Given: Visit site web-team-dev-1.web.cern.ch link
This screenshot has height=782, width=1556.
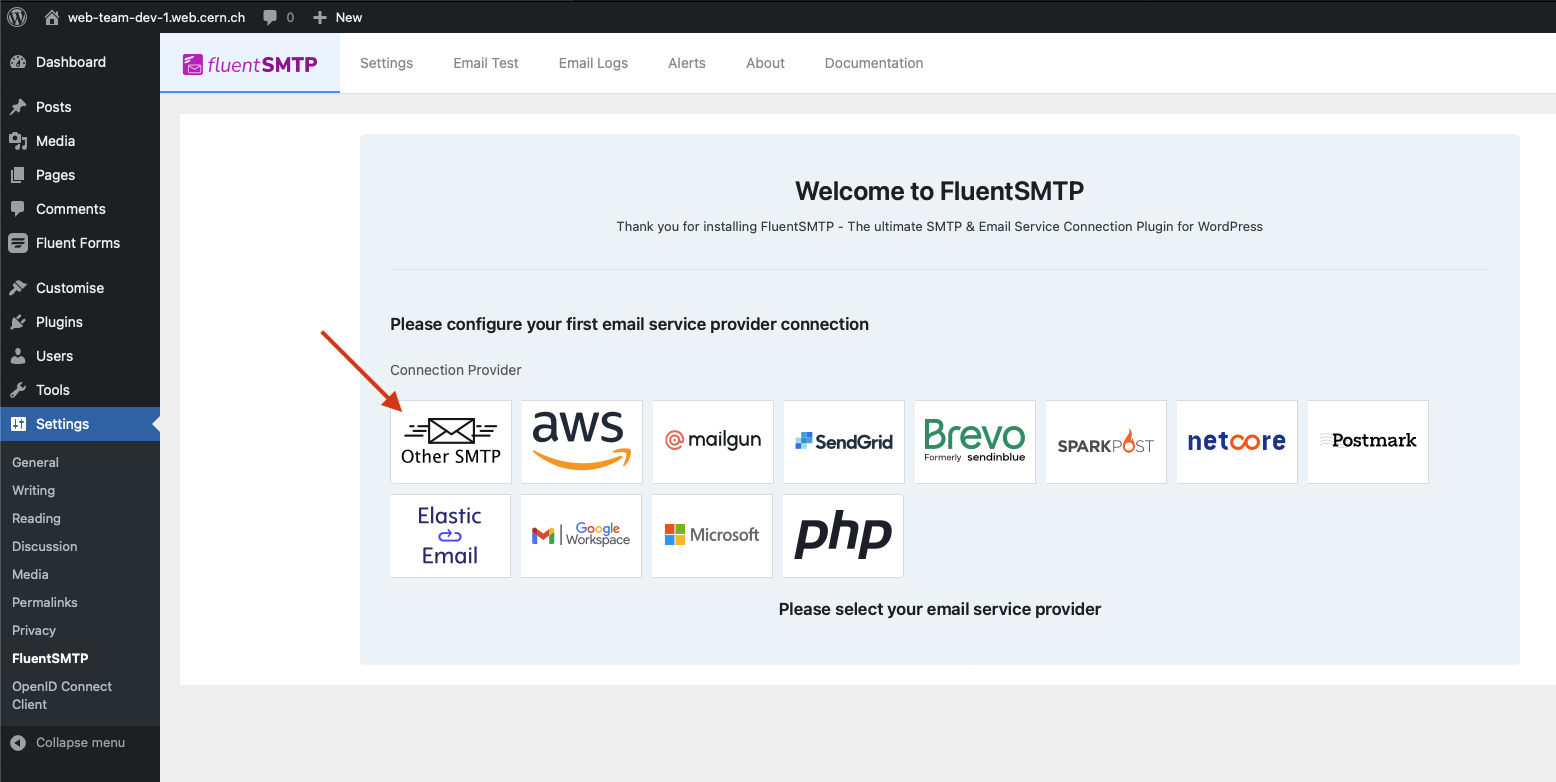Looking at the screenshot, I should [145, 17].
